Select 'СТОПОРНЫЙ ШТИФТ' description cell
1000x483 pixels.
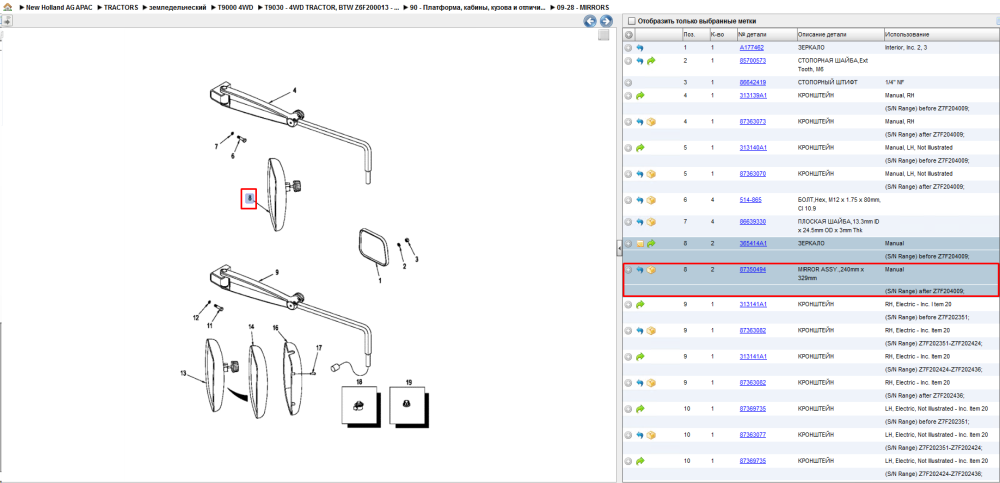[828, 82]
